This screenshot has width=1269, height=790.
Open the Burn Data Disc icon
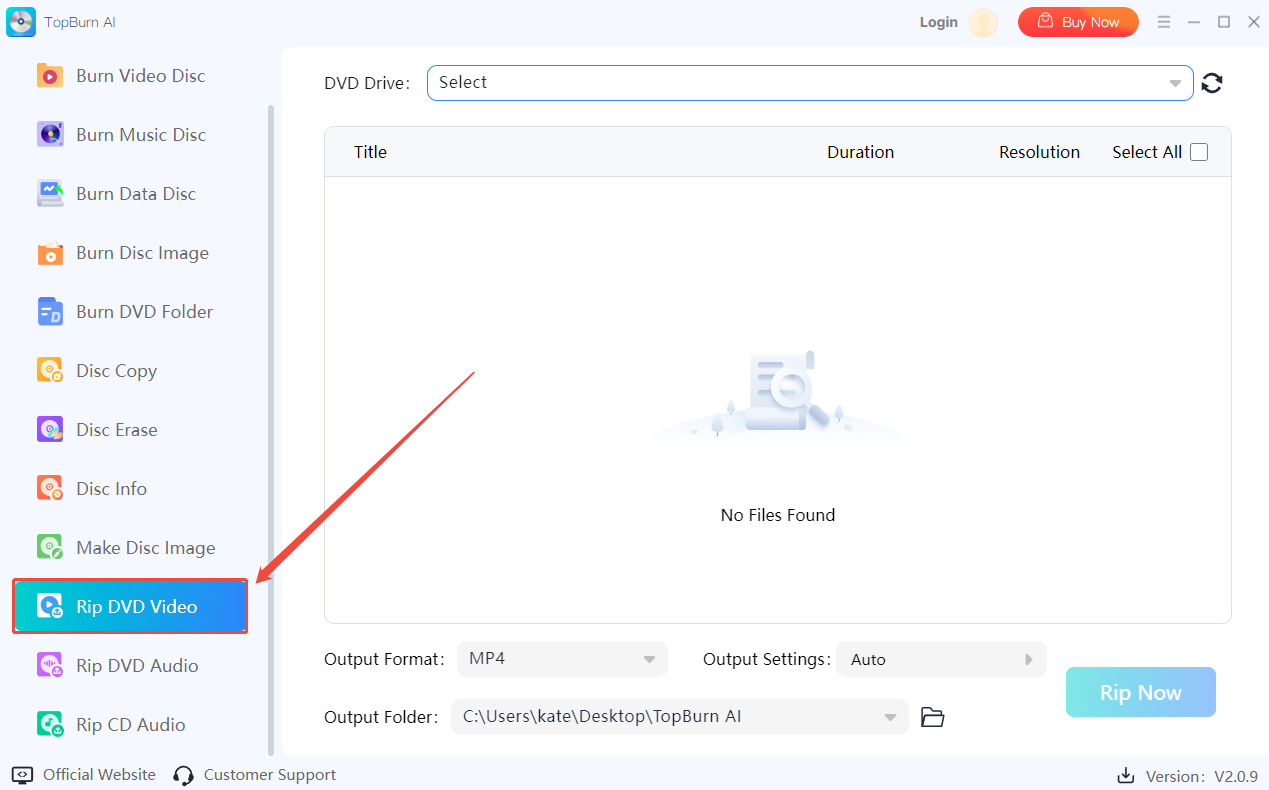50,194
